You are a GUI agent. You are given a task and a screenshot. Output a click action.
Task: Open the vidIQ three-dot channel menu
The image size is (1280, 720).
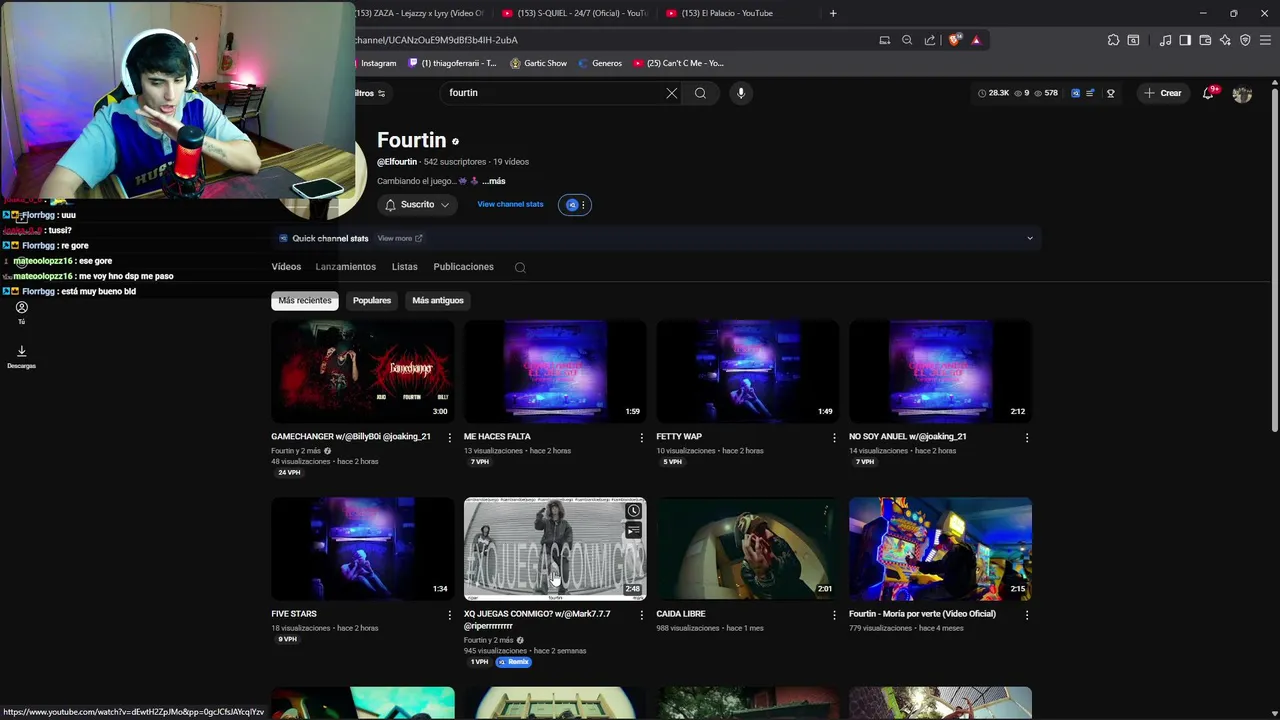point(583,205)
